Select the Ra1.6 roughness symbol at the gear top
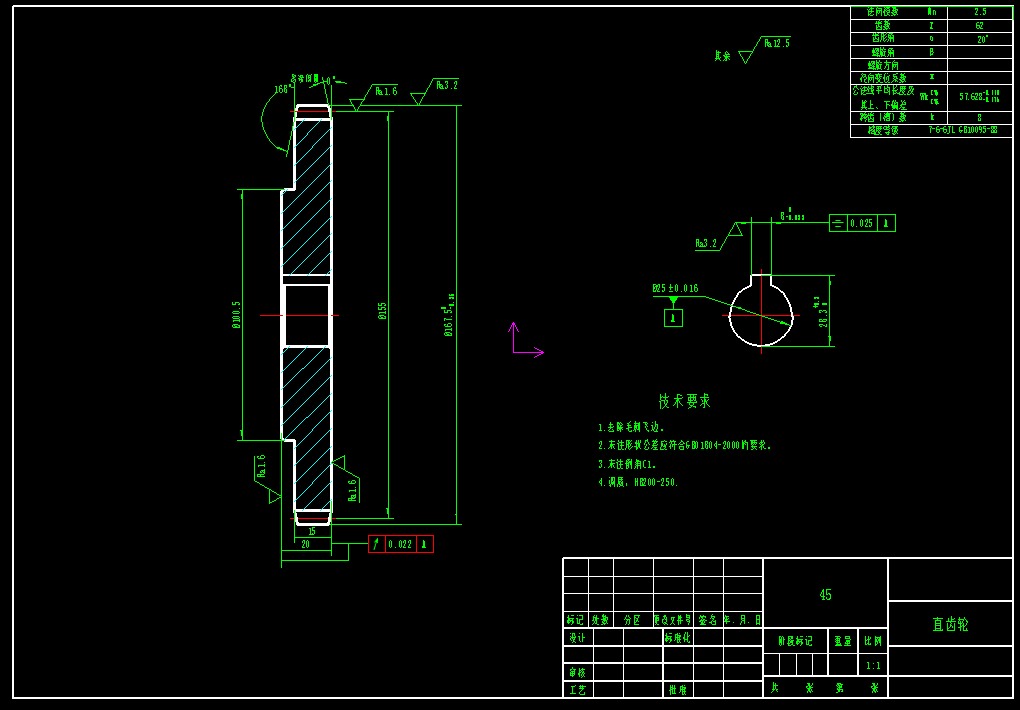The image size is (1020, 710). [x=373, y=98]
